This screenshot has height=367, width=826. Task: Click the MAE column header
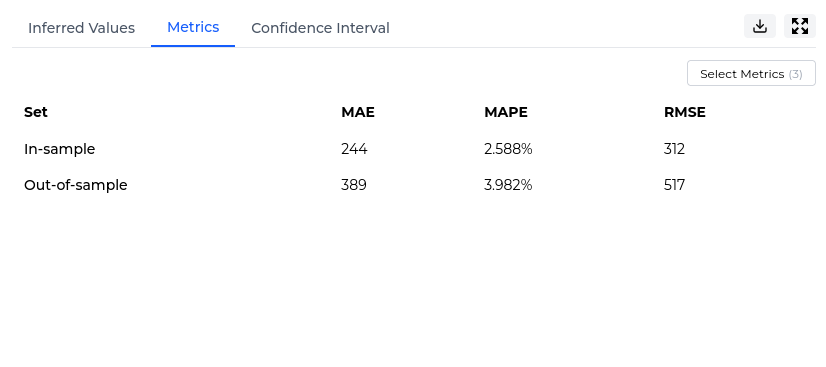(x=358, y=112)
